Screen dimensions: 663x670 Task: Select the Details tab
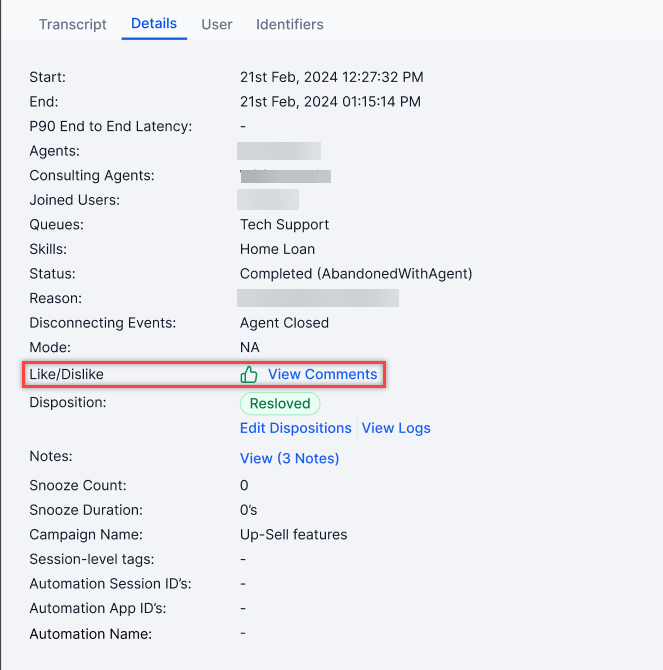click(x=154, y=23)
